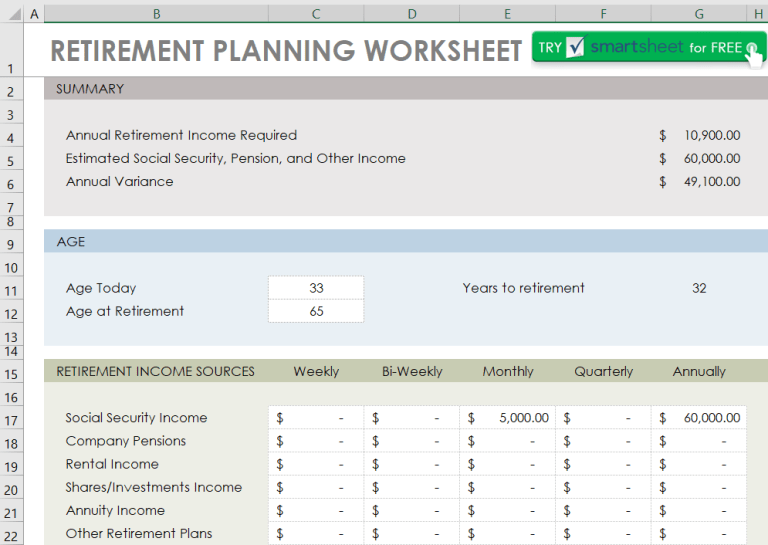Viewport: 768px width, 545px height.
Task: Click the Years to retirement value
Action: (x=699, y=288)
